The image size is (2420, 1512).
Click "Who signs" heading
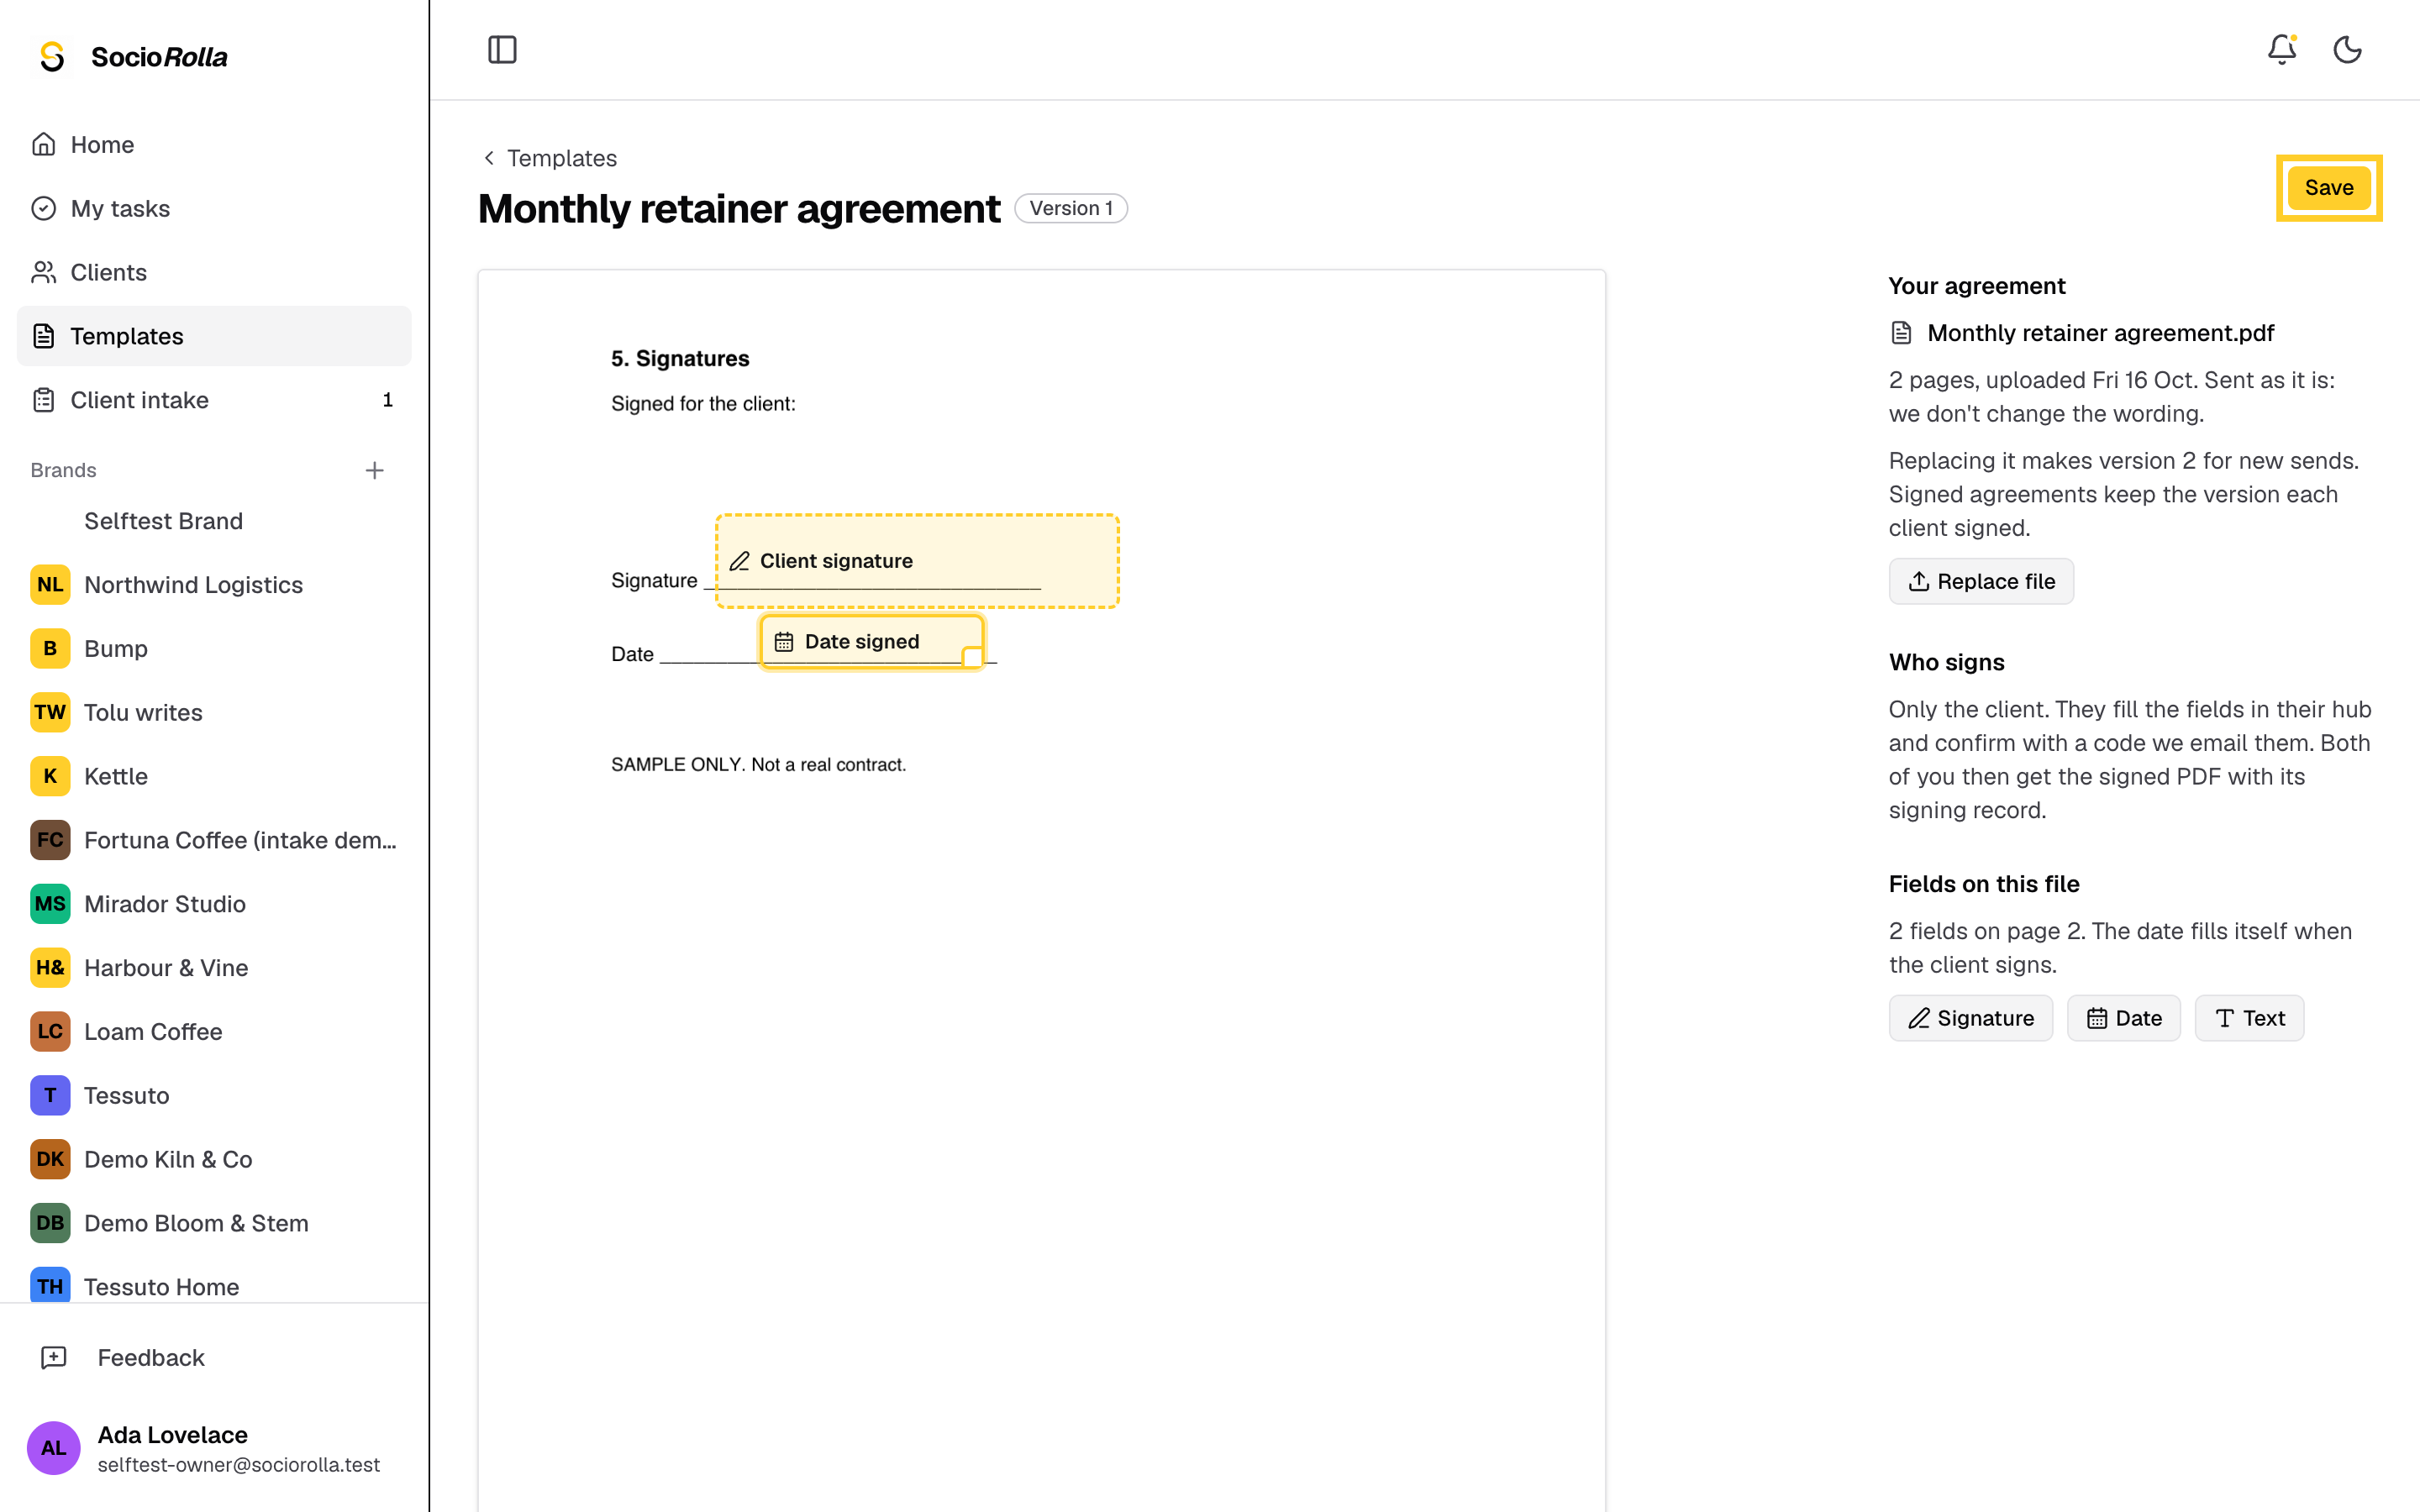click(1946, 662)
